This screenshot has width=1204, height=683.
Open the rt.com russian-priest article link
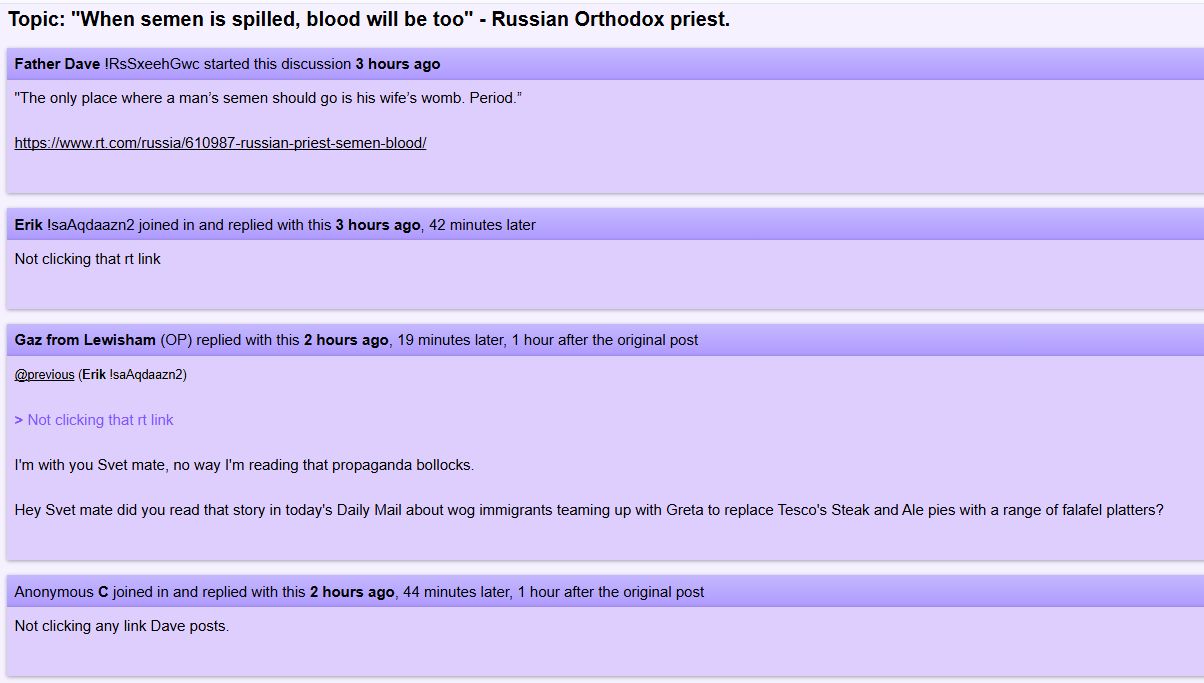point(220,143)
